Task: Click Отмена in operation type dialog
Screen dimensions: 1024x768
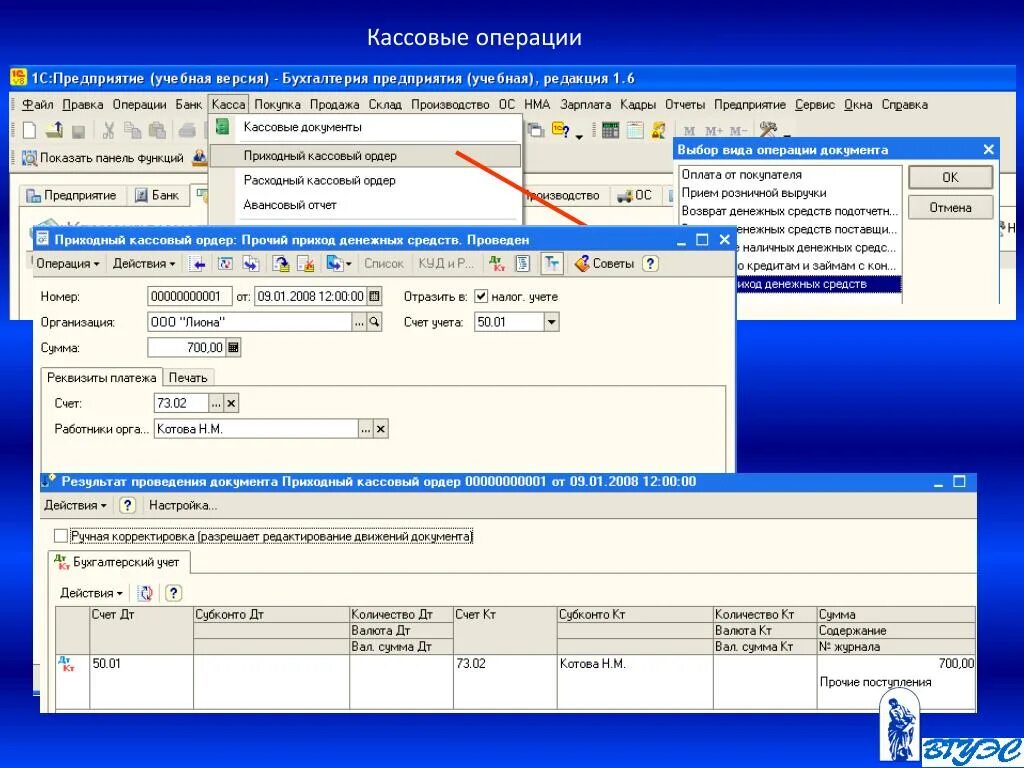Action: click(x=950, y=208)
